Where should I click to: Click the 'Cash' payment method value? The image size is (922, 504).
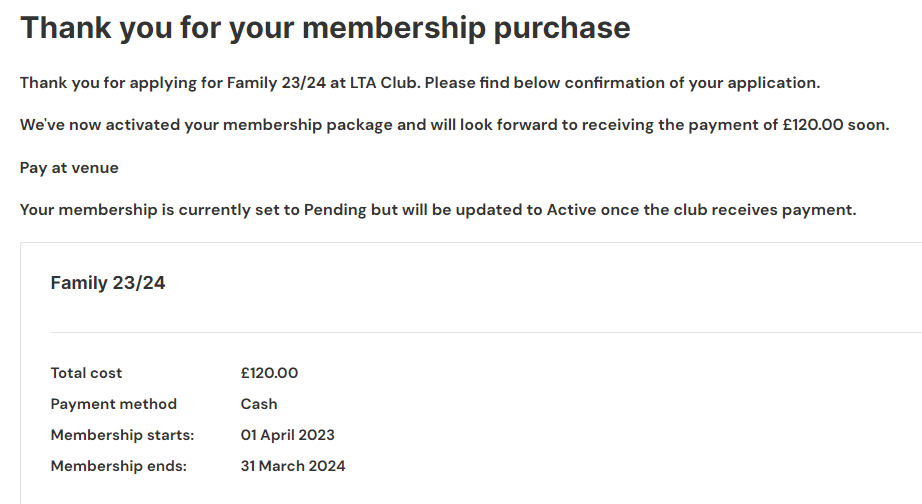click(259, 404)
